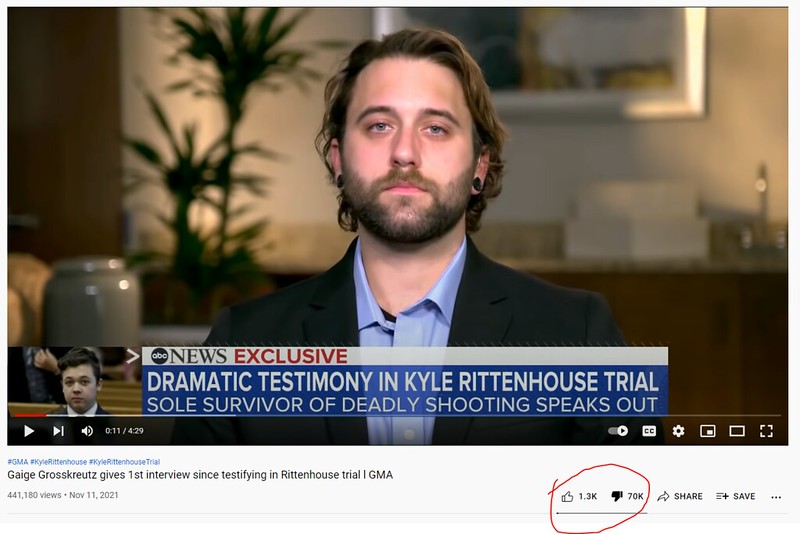Switch to theater mode
Viewport: 800px width, 534px height.
pos(737,431)
